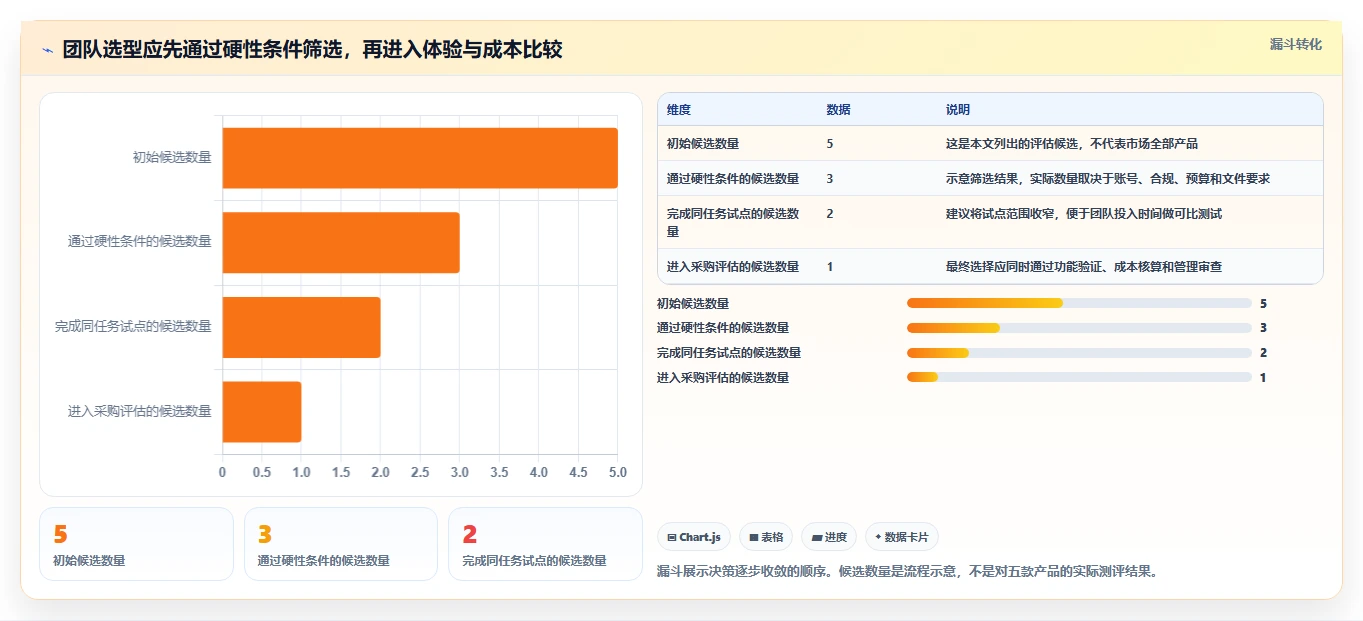Image resolution: width=1363 pixels, height=621 pixels.
Task: Click the 进入采购评估的候选数量 progress bar
Action: pos(1079,378)
